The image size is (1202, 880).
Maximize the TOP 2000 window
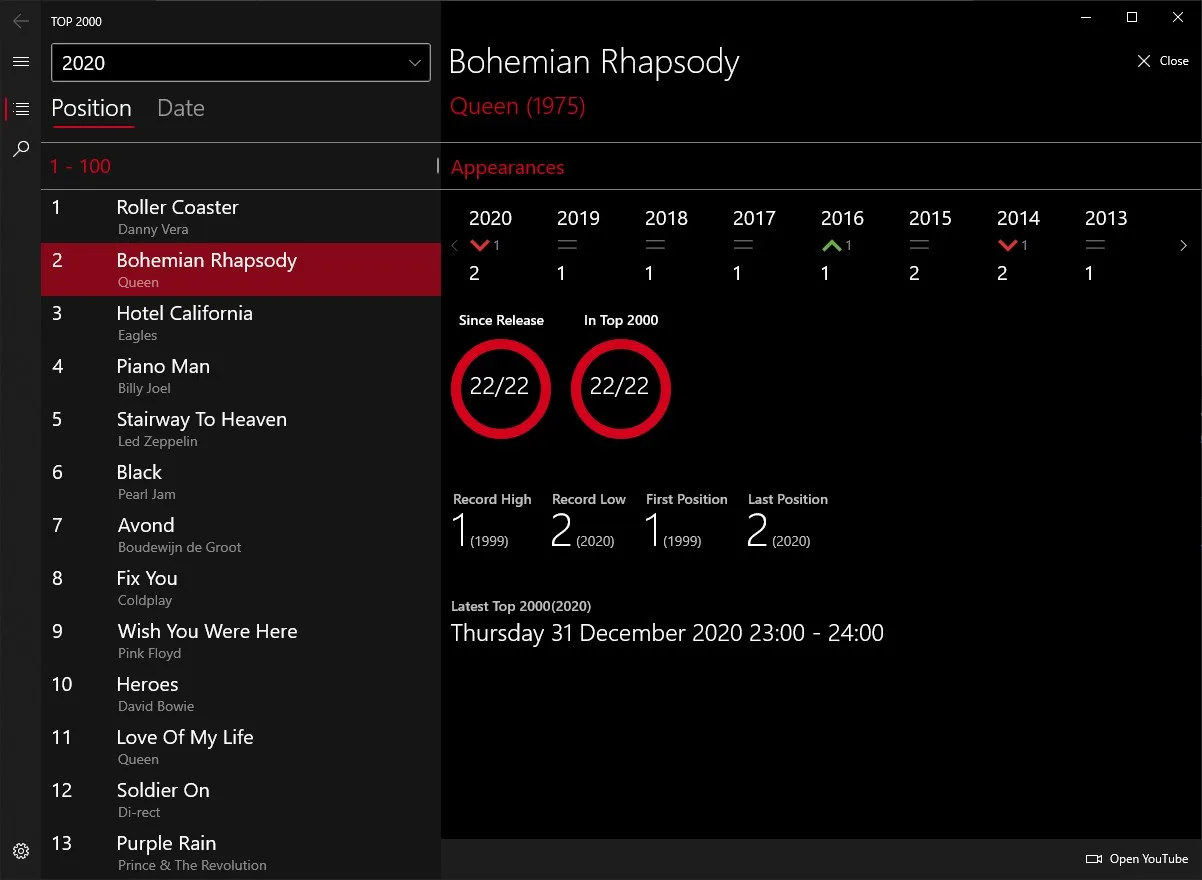coord(1132,17)
